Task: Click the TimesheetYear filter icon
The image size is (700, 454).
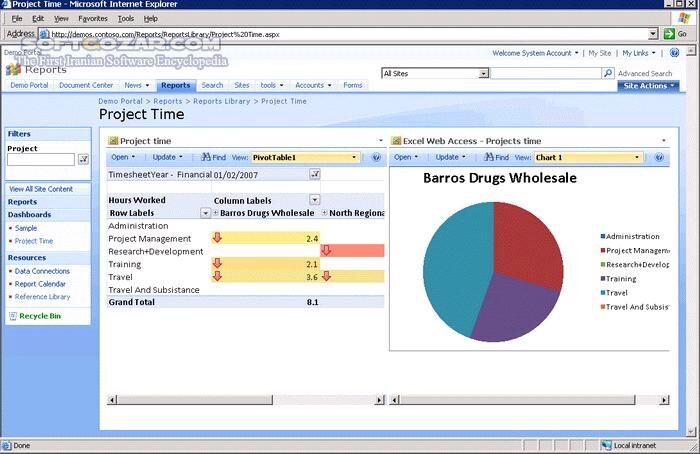Action: click(314, 174)
